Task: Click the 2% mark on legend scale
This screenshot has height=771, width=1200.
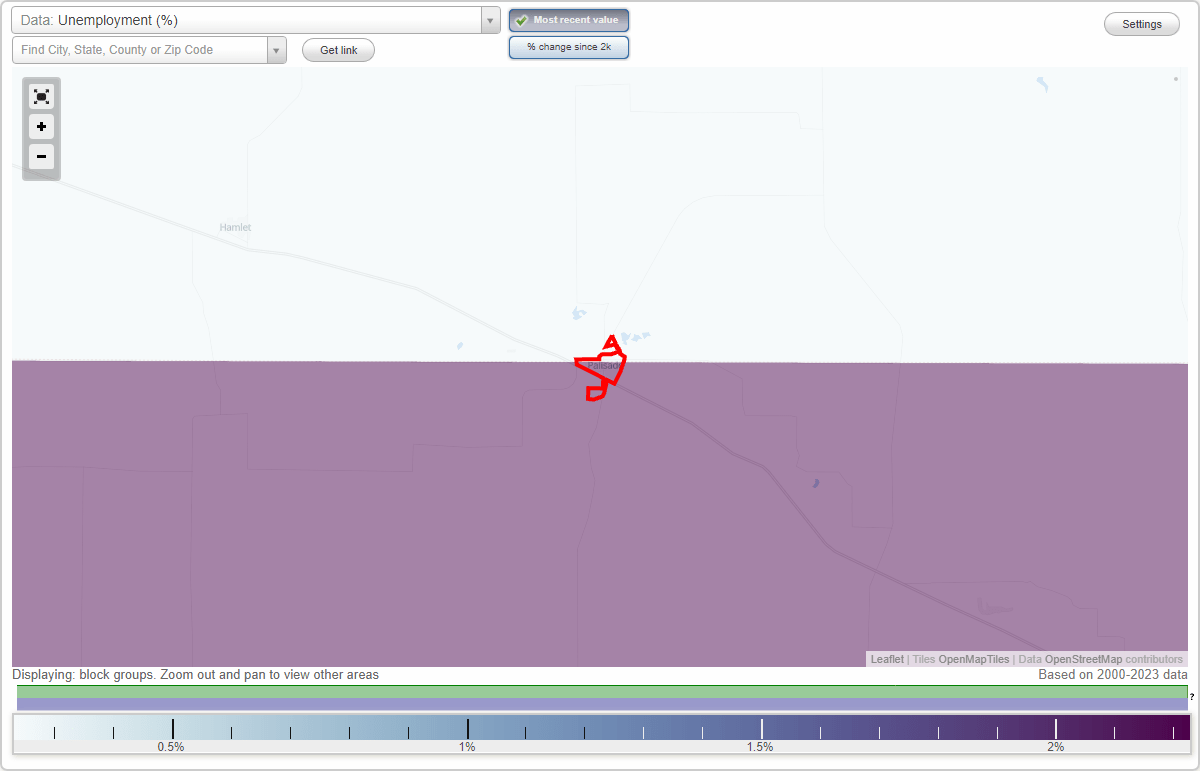Action: click(x=1056, y=747)
